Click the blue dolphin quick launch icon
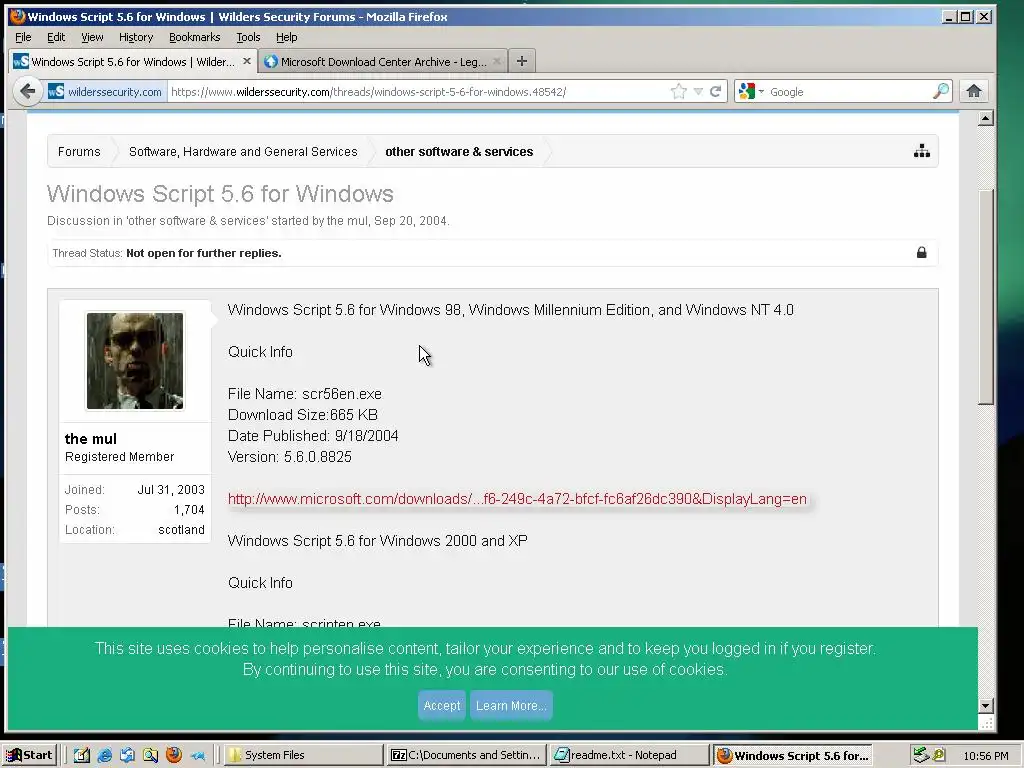The image size is (1024, 768). point(197,755)
